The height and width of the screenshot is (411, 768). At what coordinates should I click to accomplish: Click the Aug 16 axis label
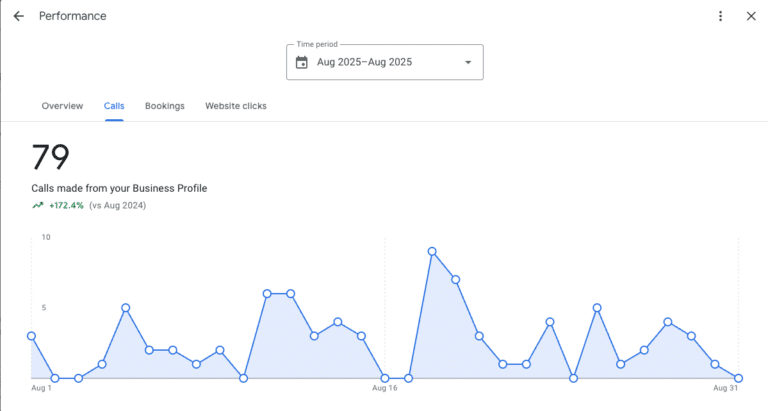pyautogui.click(x=385, y=388)
